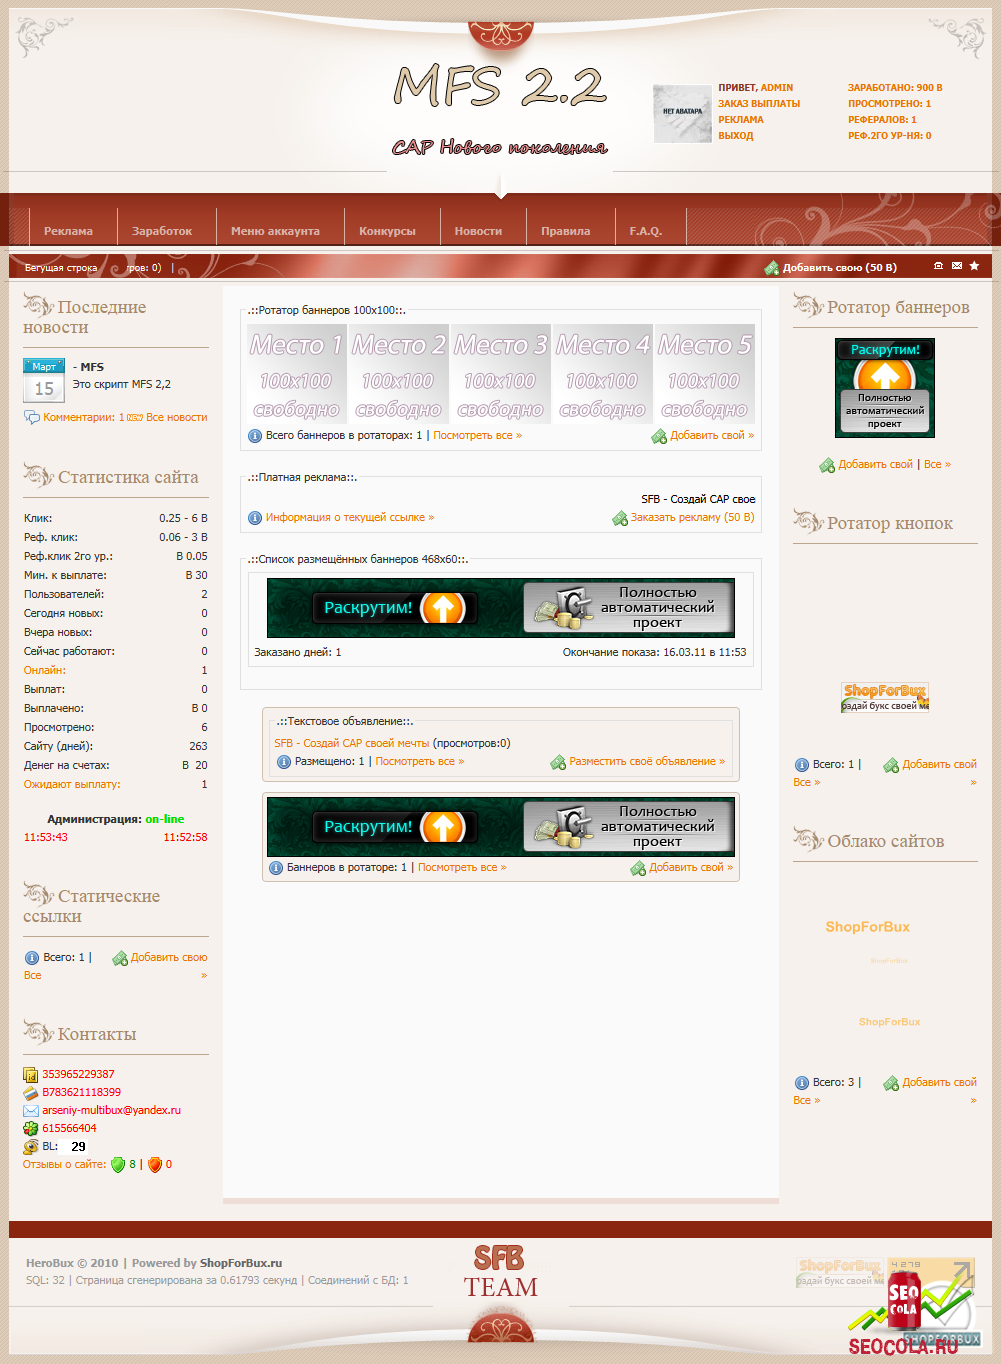Open the 'Заработок' navigation menu
The image size is (1001, 1364).
point(162,231)
